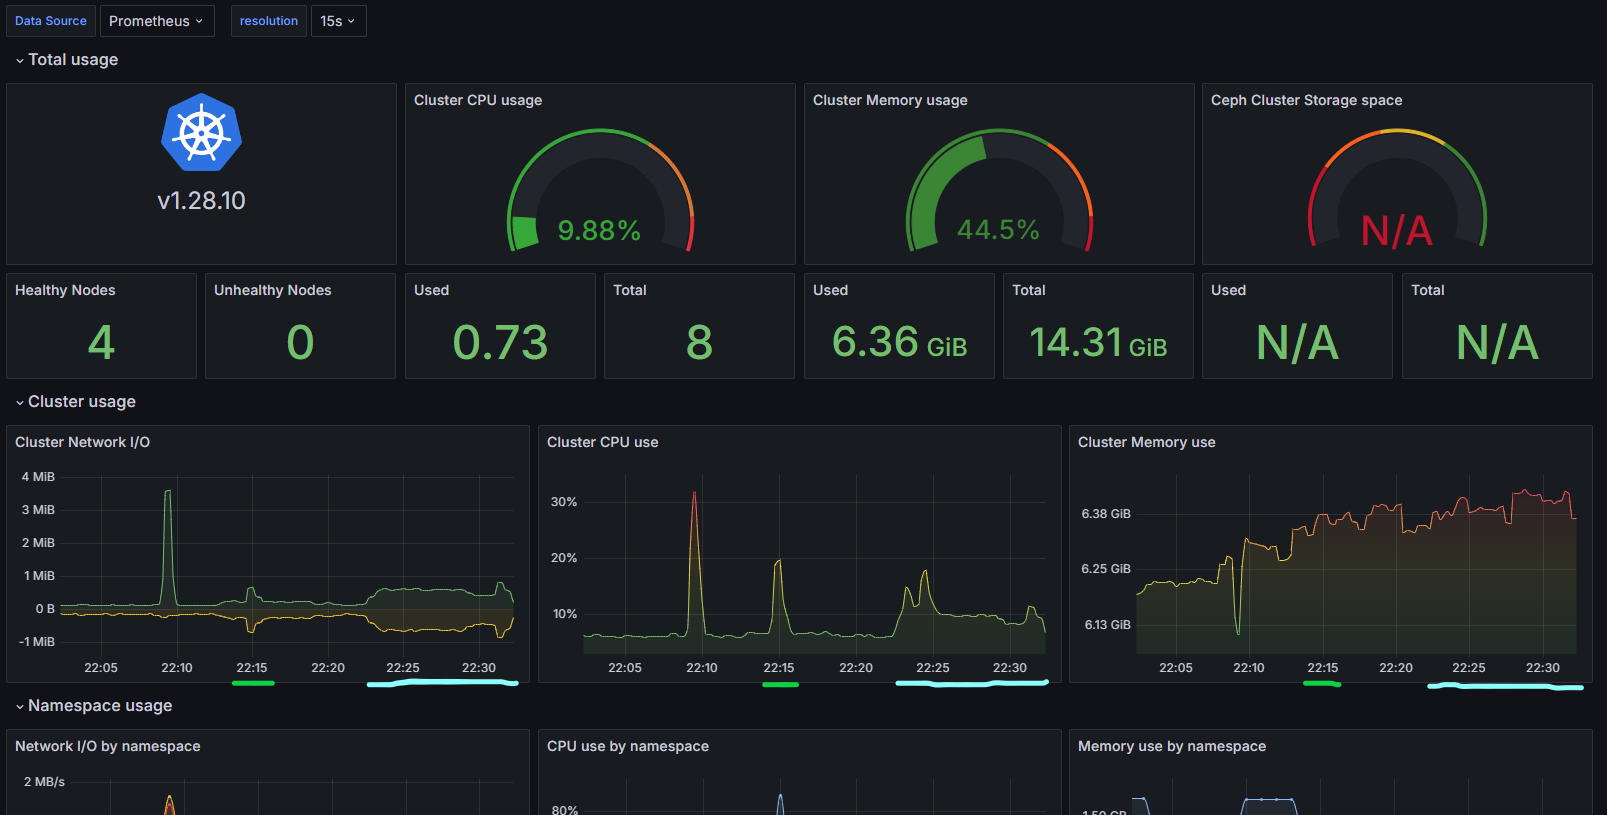Open the Ceph Cluster Storage space panel title

click(1306, 100)
